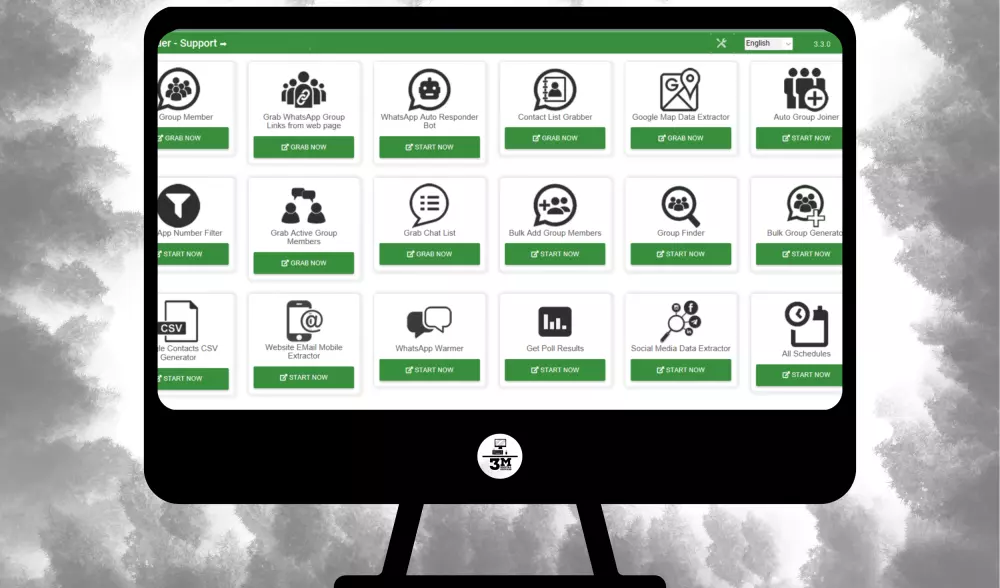Click the Bulk Group Generator icon
Viewport: 1000px width, 588px height.
[x=806, y=205]
